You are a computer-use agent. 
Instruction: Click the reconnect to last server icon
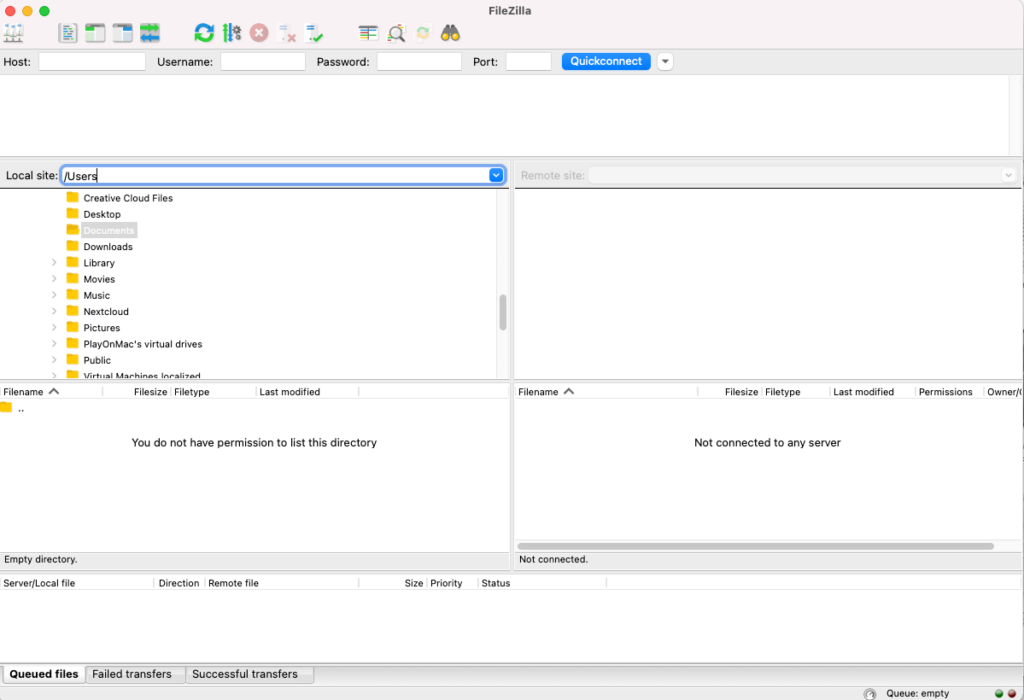315,33
